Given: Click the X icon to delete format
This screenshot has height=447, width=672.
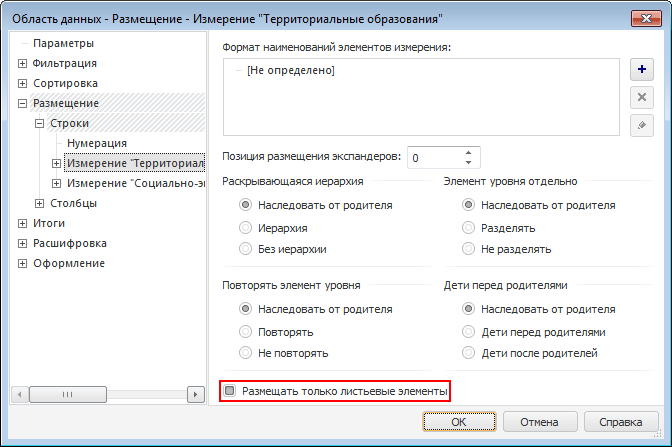Looking at the screenshot, I should click(642, 97).
